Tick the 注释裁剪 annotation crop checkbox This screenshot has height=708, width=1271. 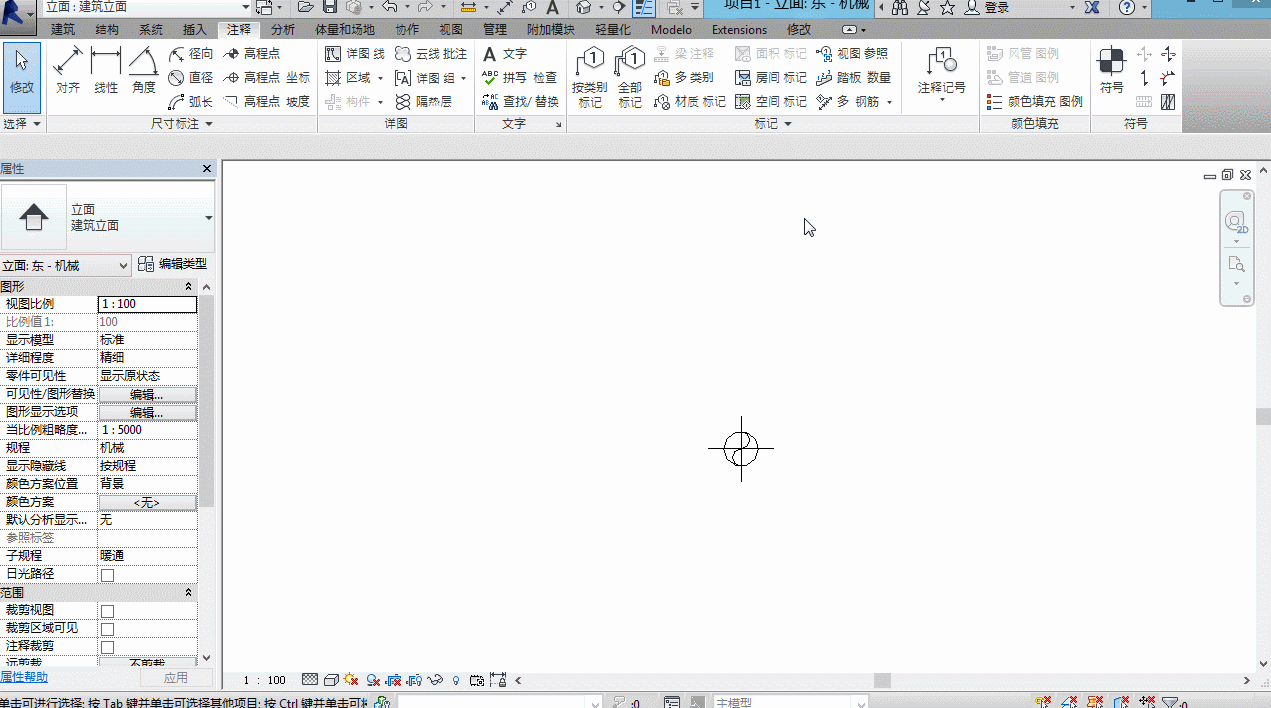(x=108, y=647)
